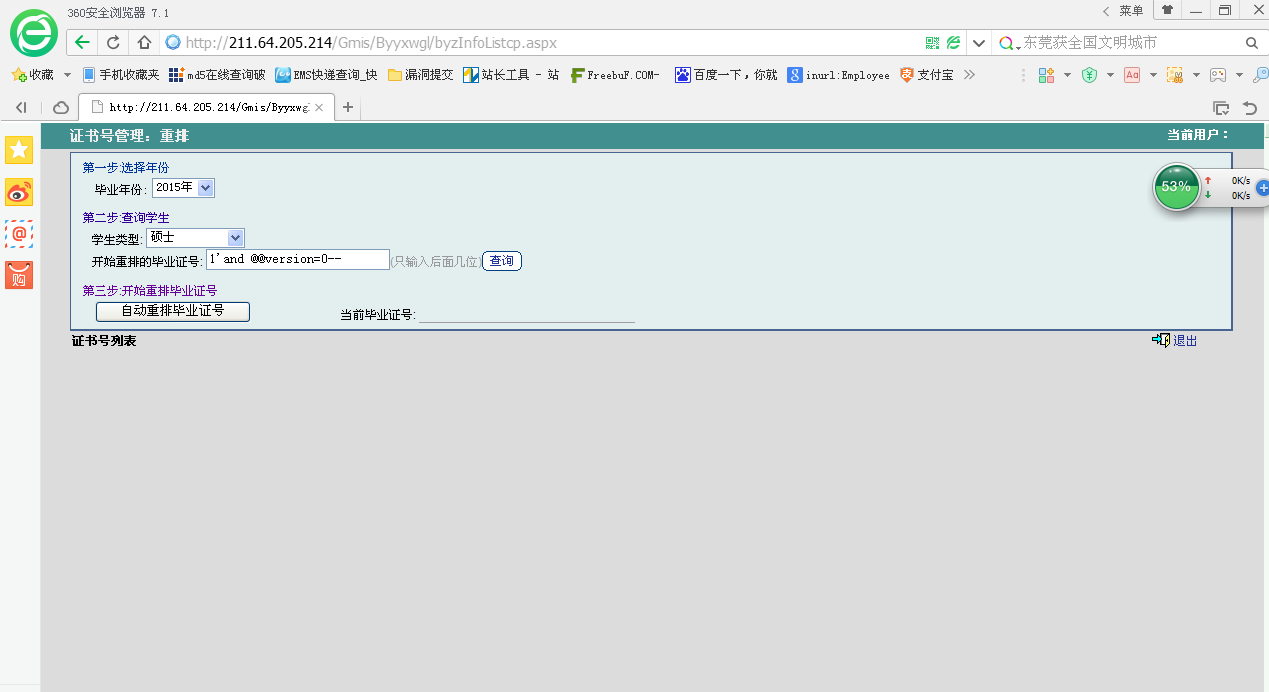Open the shopping bag sidebar icon
1269x692 pixels.
(19, 275)
